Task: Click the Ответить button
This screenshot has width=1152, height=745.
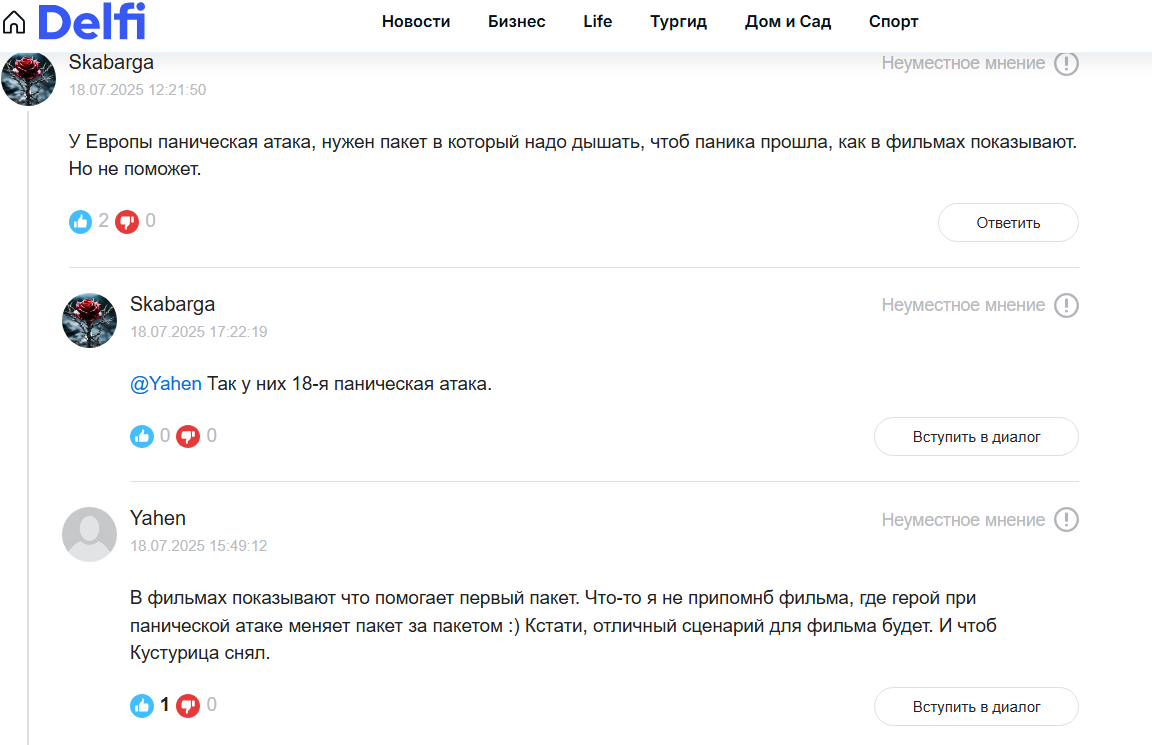Action: point(1008,223)
